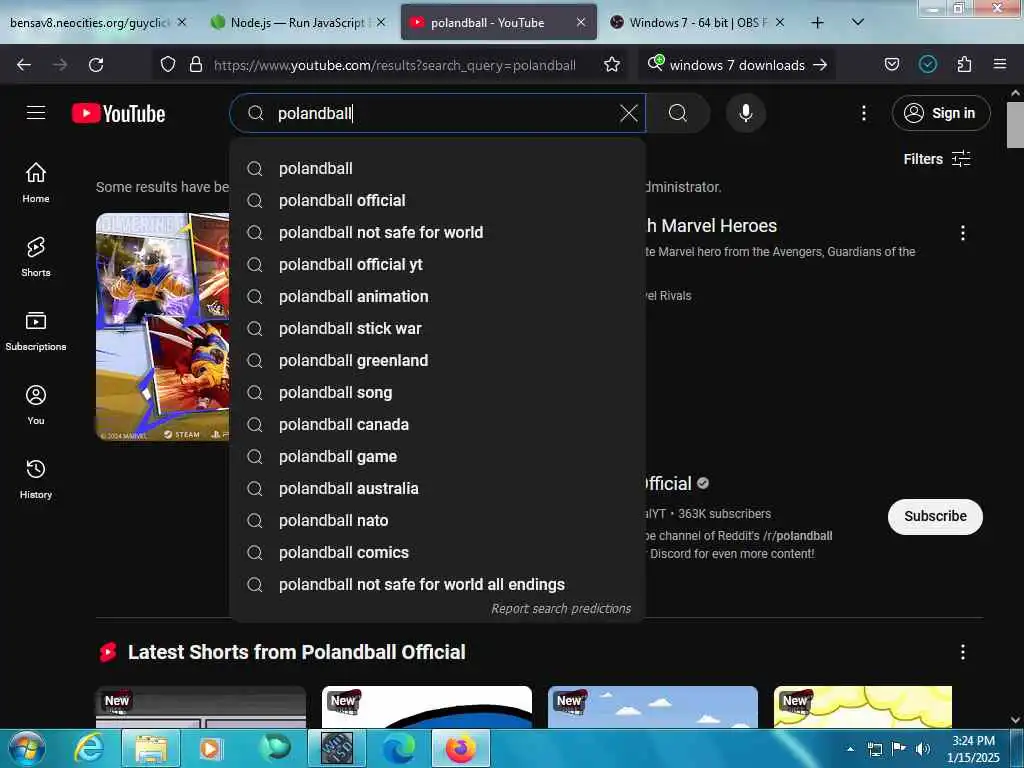
Task: Open the Filters options
Action: click(936, 159)
